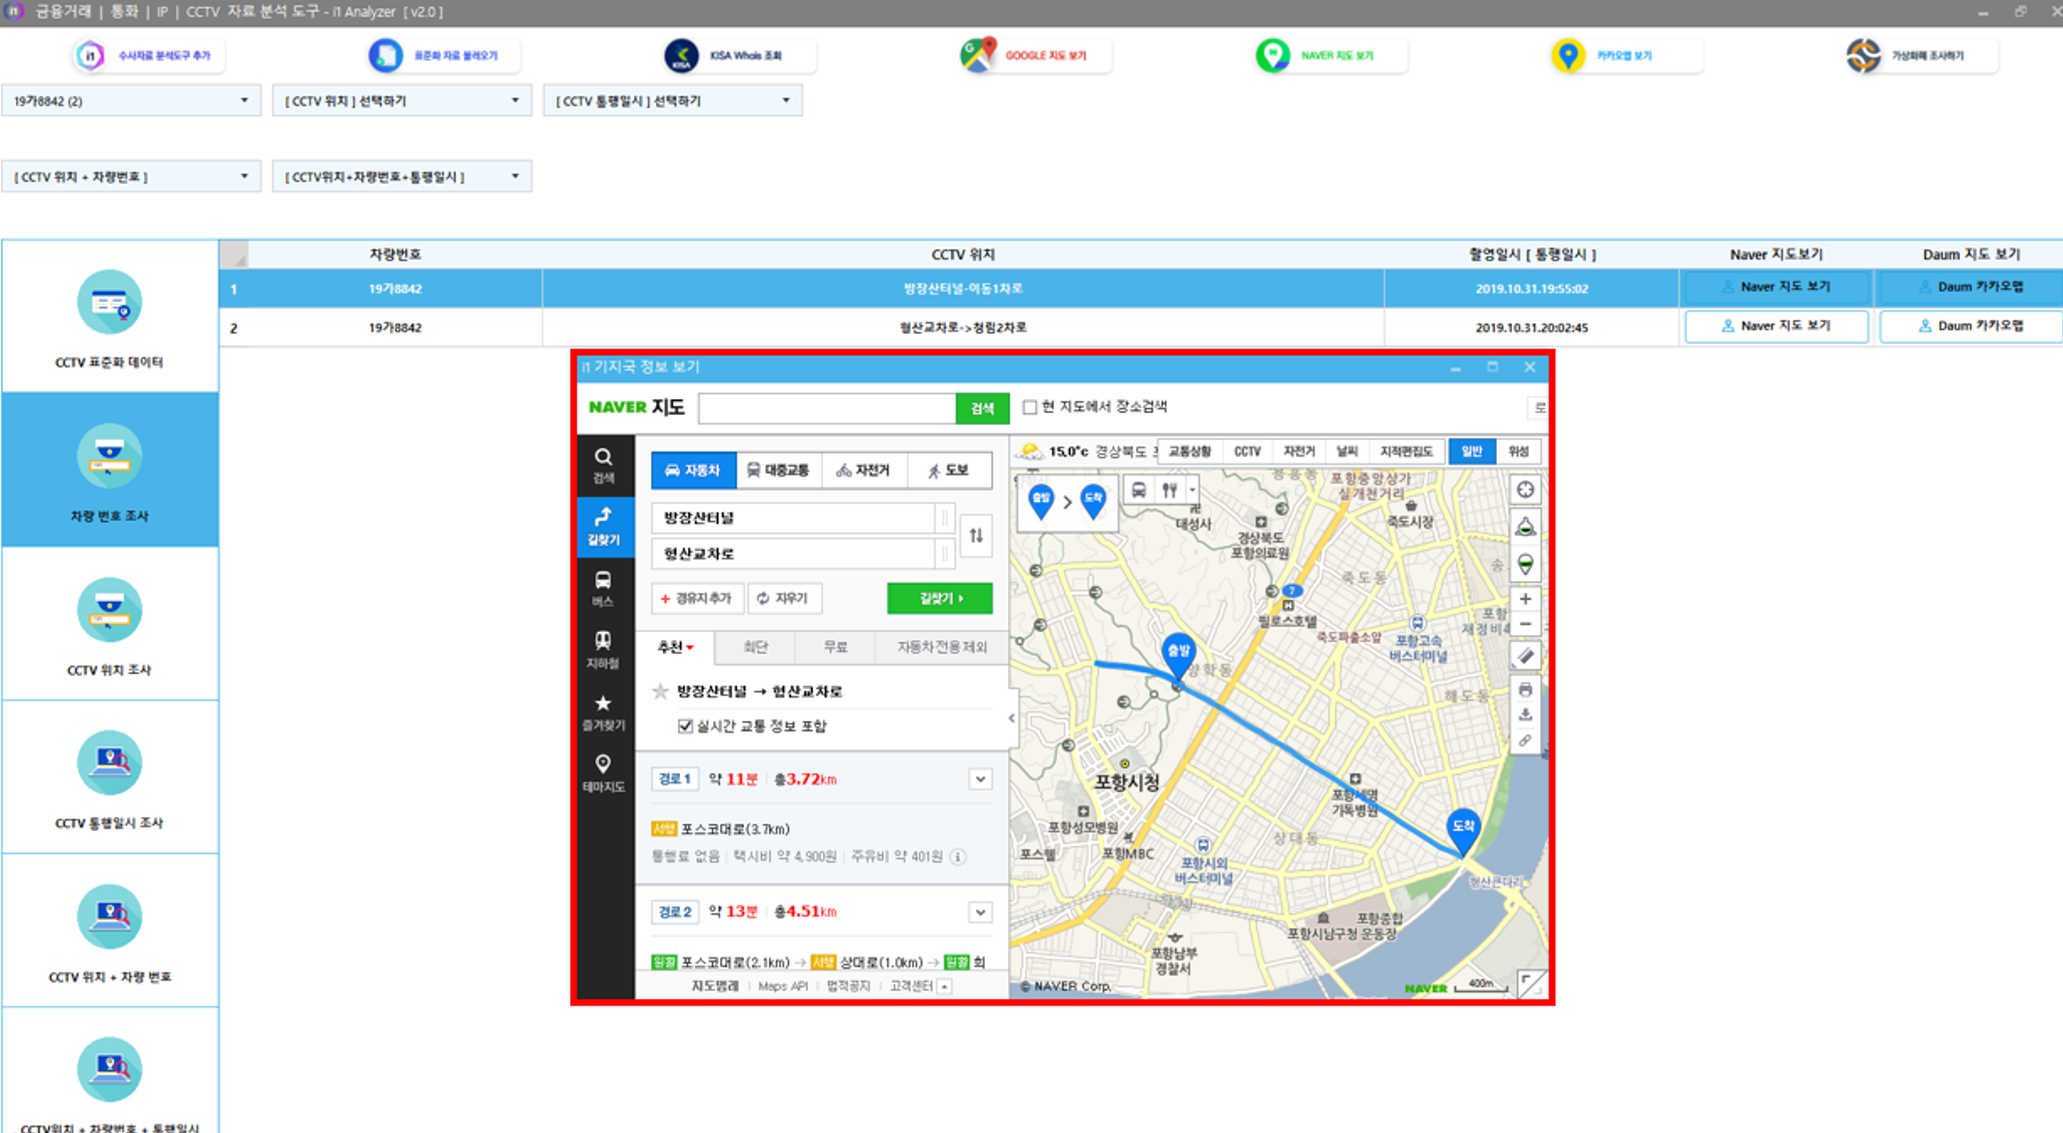The image size is (2063, 1133).
Task: Click the 검색 magnifier icon in Naver sidebar
Action: point(603,465)
